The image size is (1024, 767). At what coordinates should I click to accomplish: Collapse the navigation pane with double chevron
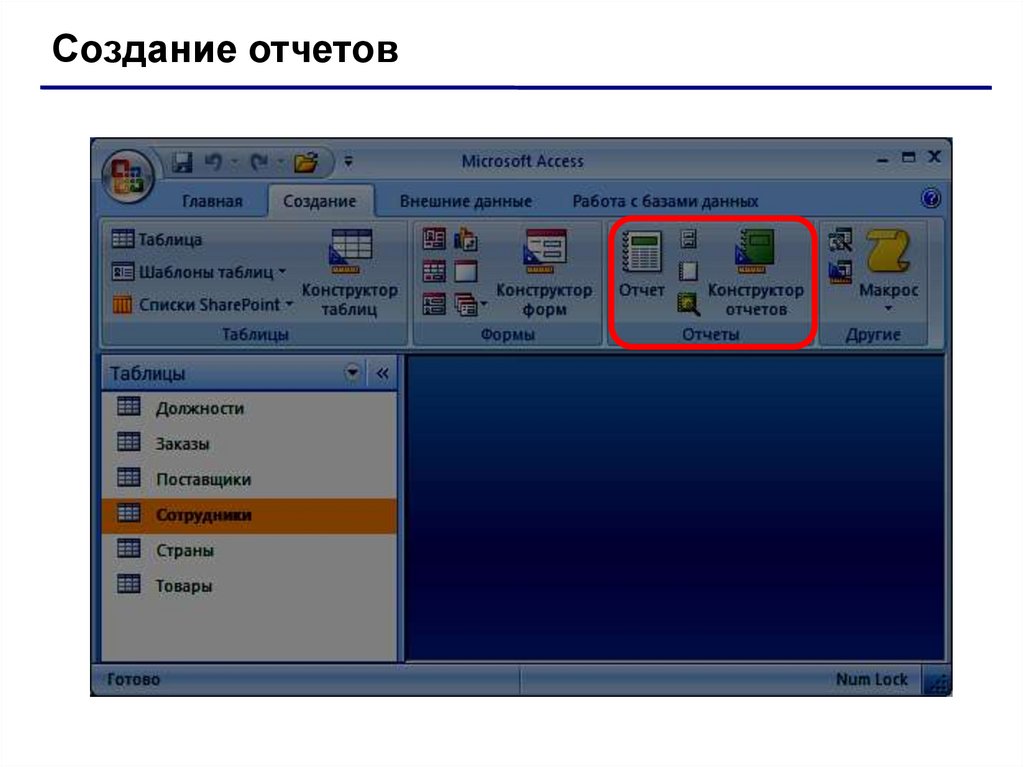pyautogui.click(x=383, y=373)
